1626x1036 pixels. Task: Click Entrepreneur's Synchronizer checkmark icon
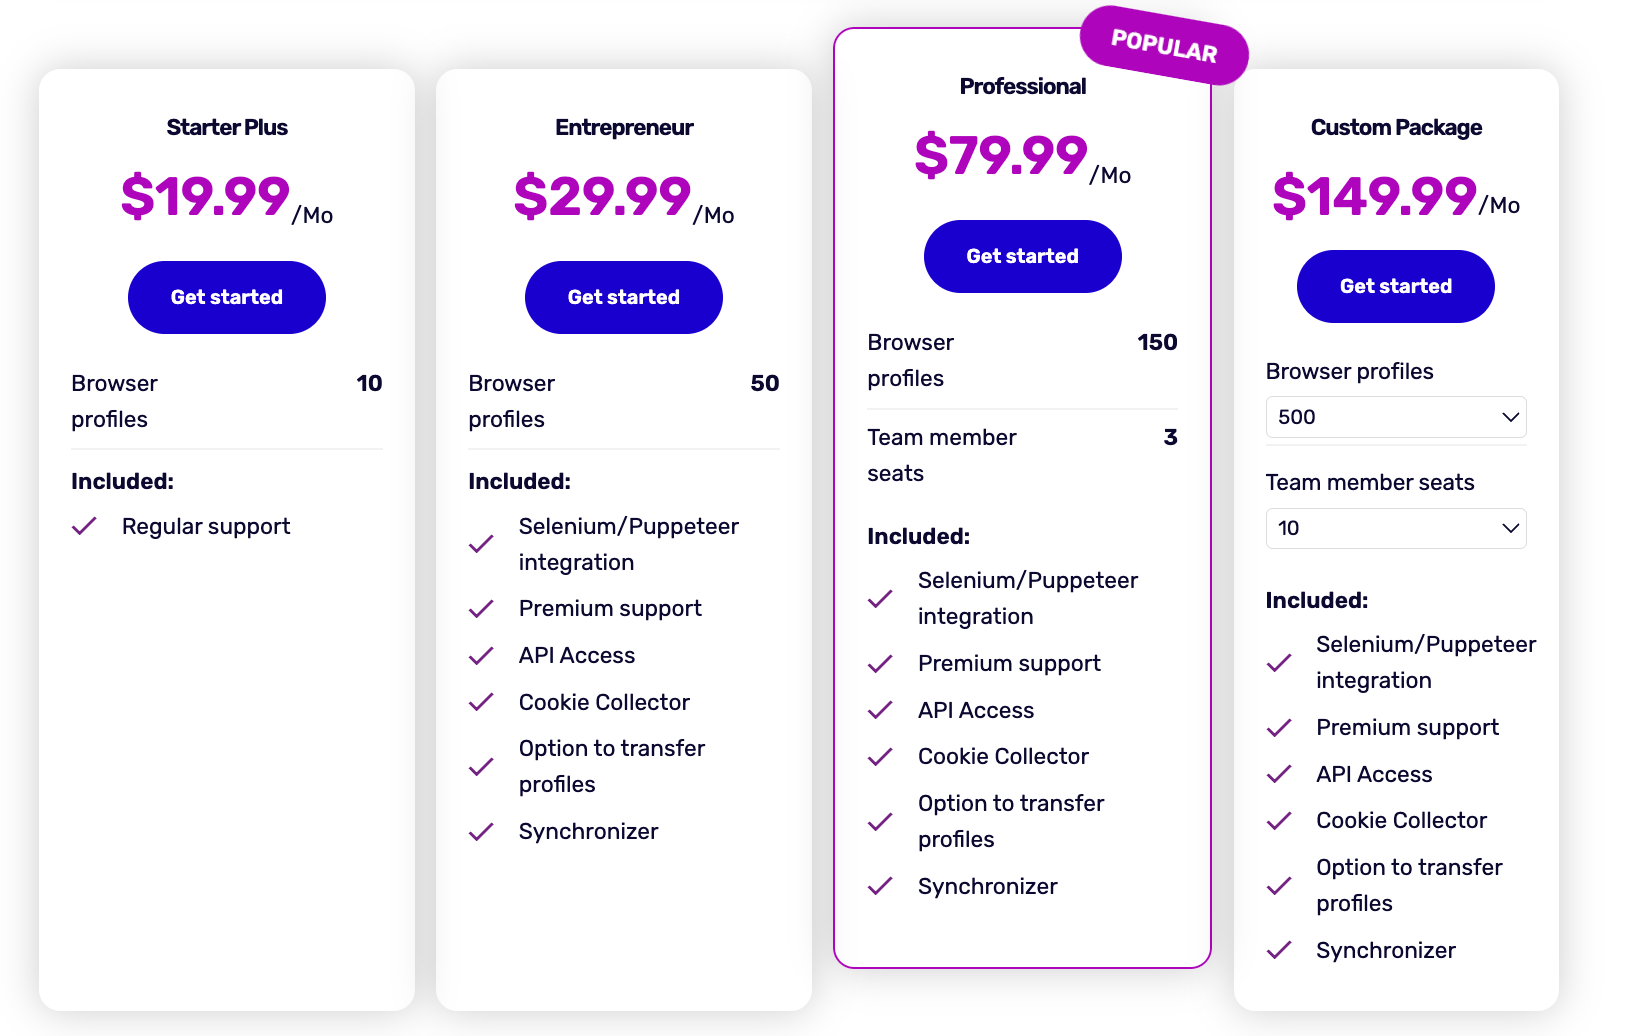point(481,832)
